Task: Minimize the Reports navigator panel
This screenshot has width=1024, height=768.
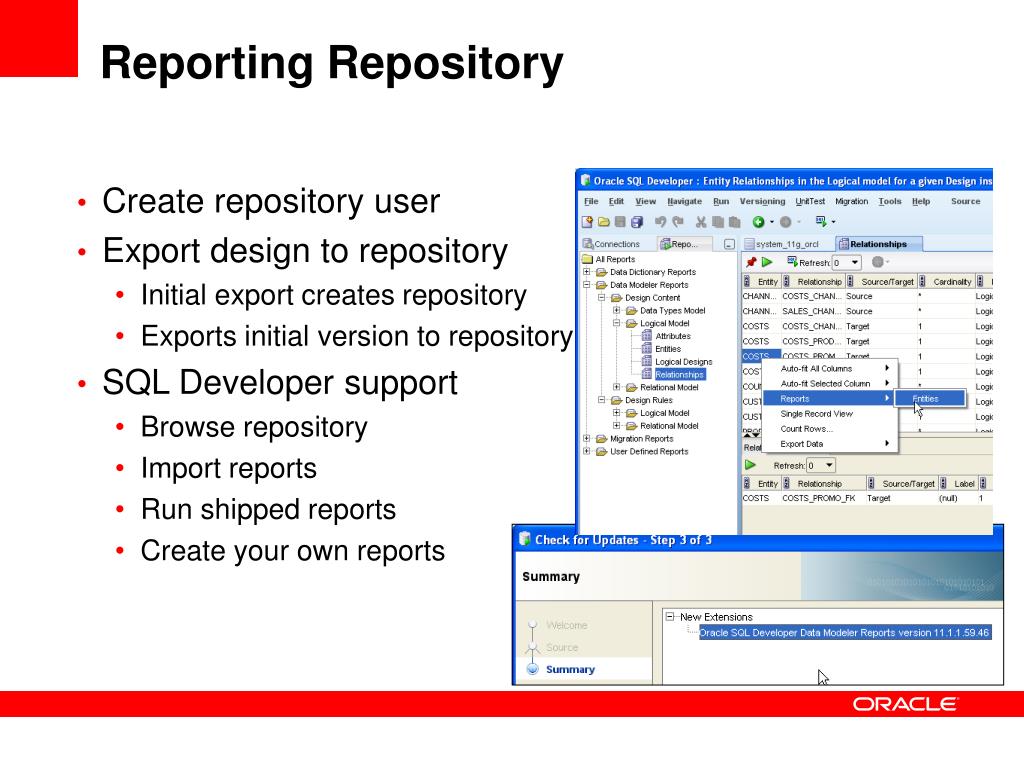Action: [729, 244]
